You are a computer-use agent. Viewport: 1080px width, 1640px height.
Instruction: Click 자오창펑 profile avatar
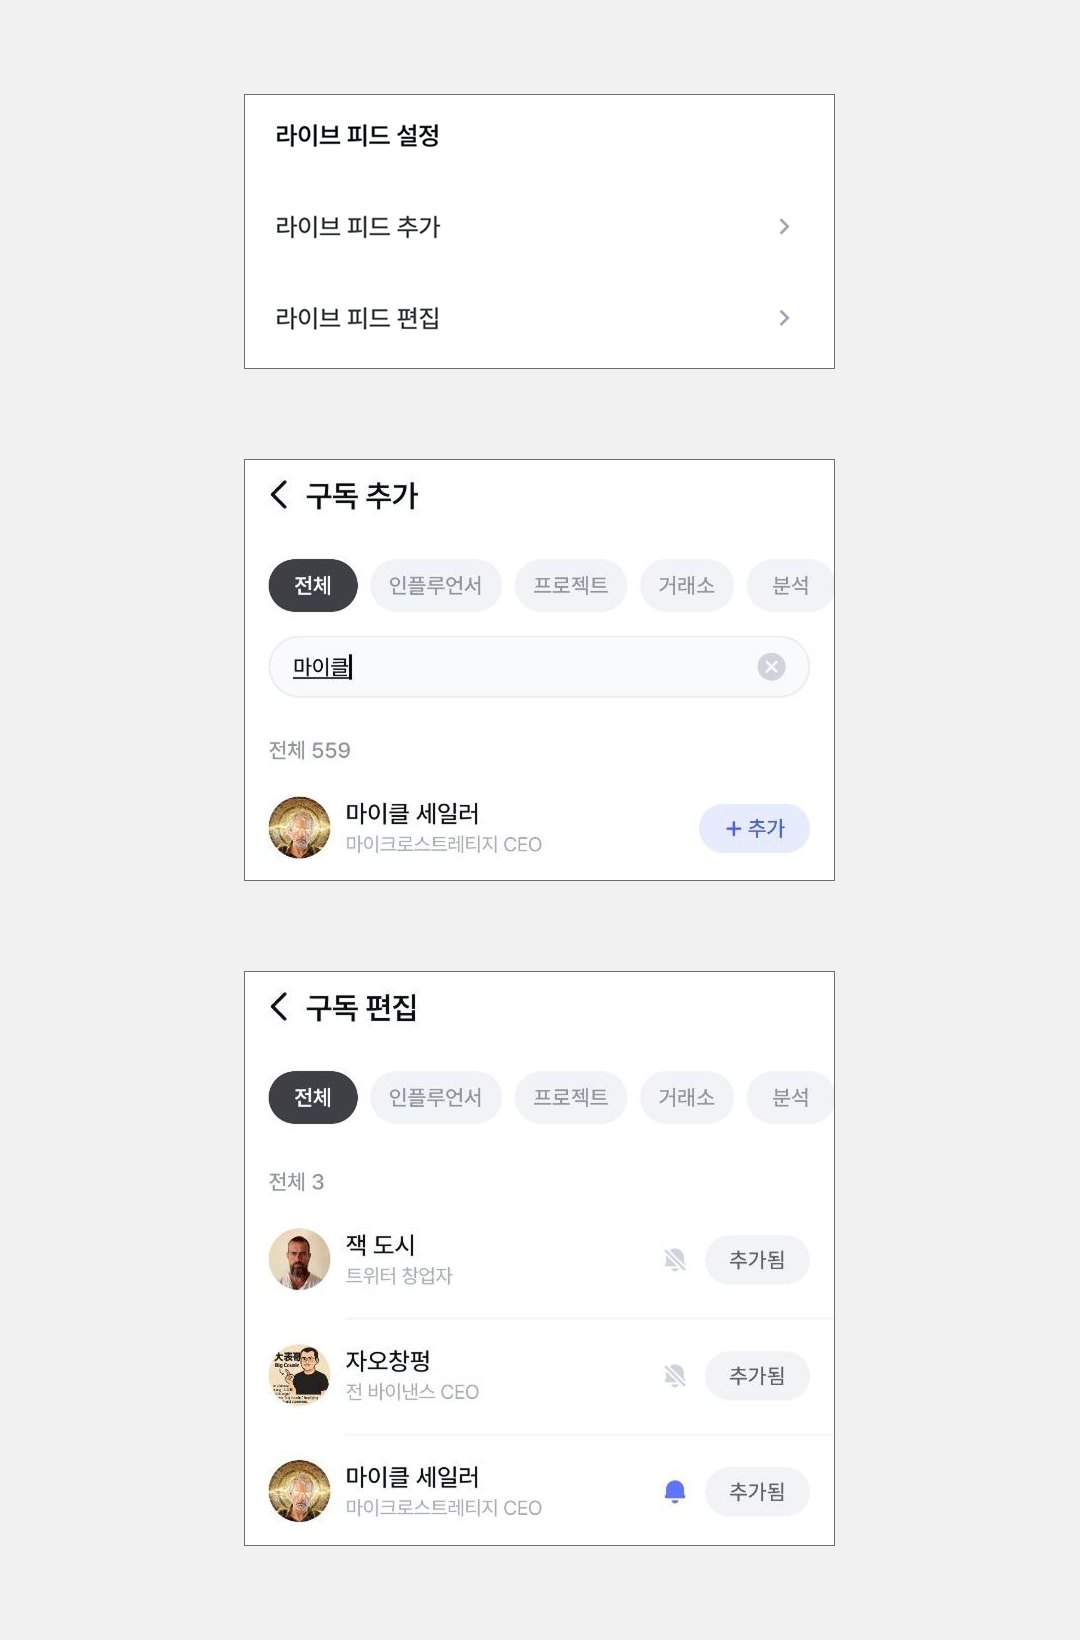coord(299,1376)
